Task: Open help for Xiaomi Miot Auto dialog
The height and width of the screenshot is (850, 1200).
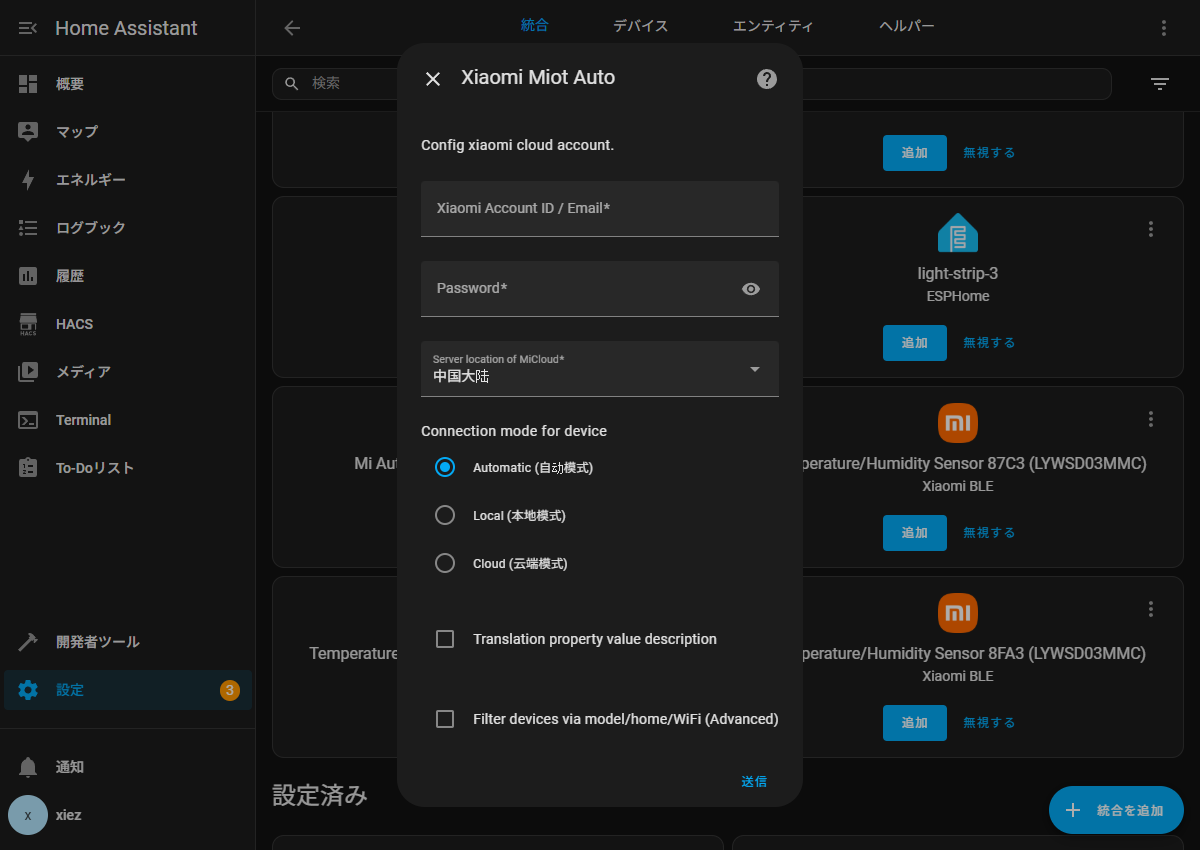Action: [x=767, y=79]
